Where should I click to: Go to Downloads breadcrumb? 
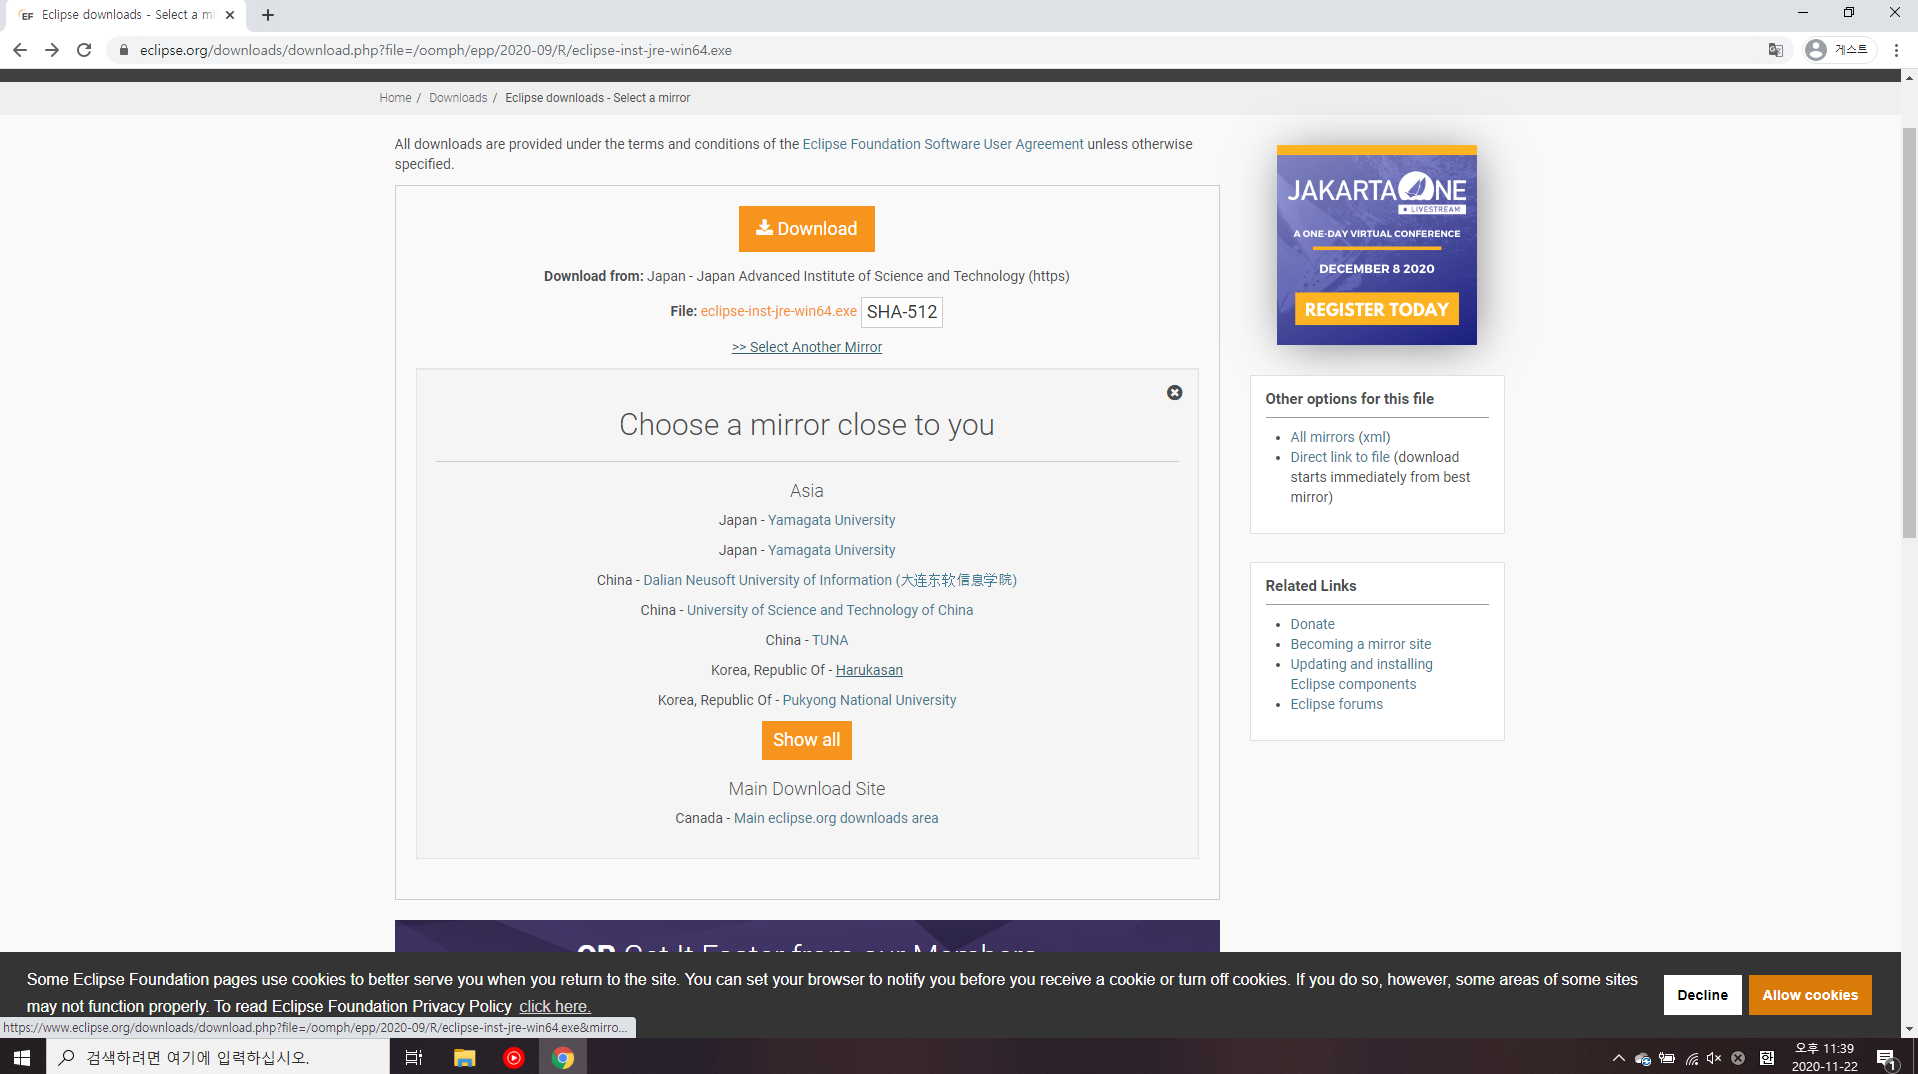click(x=458, y=98)
